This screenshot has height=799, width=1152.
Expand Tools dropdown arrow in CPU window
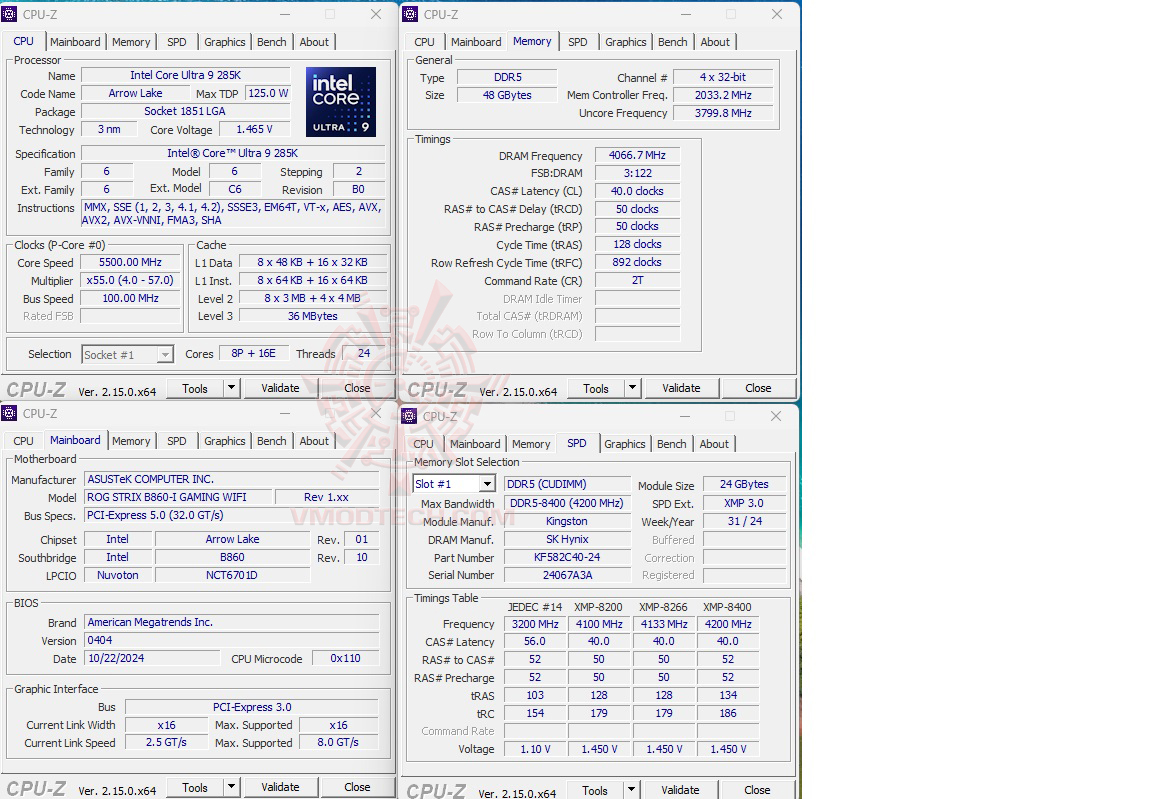click(x=231, y=388)
